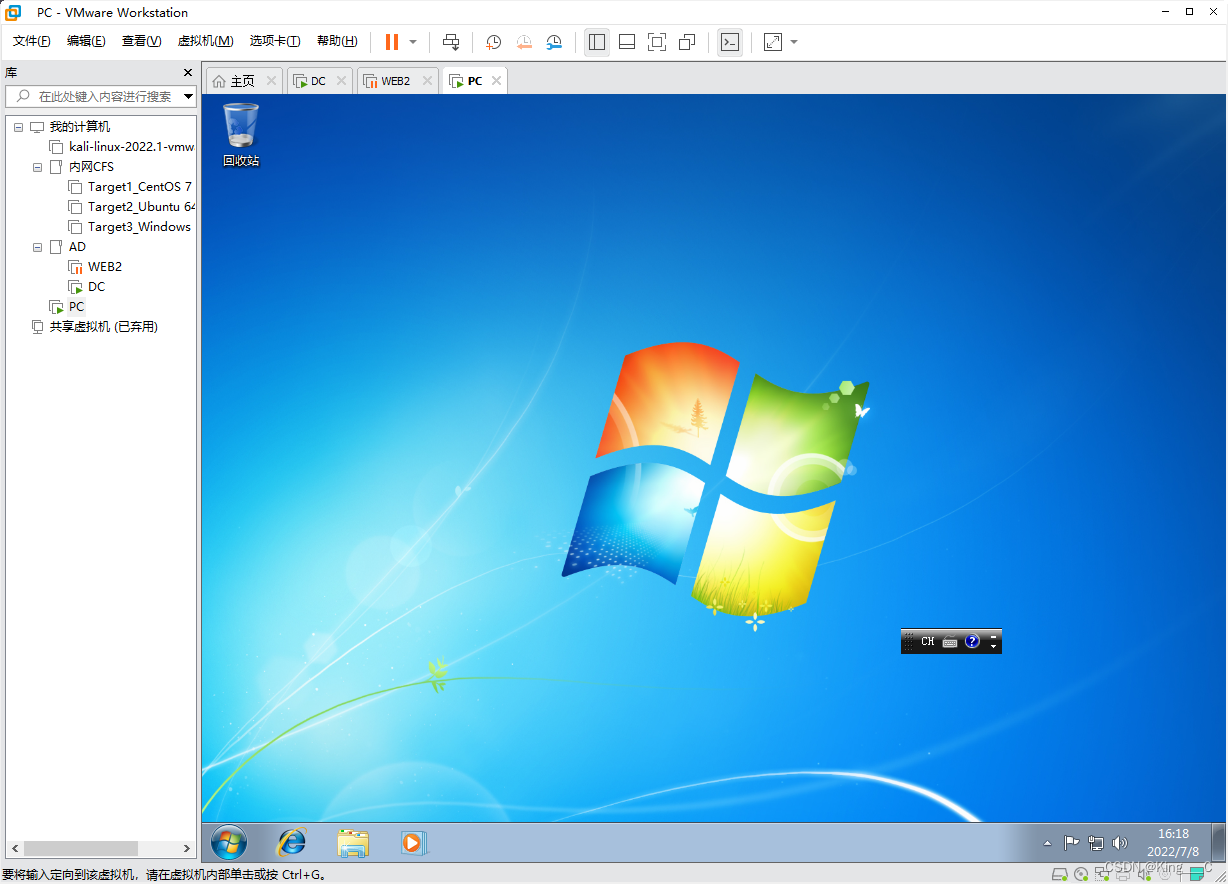Take a snapshot of this virtual machine
Image resolution: width=1228 pixels, height=884 pixels.
click(x=493, y=42)
